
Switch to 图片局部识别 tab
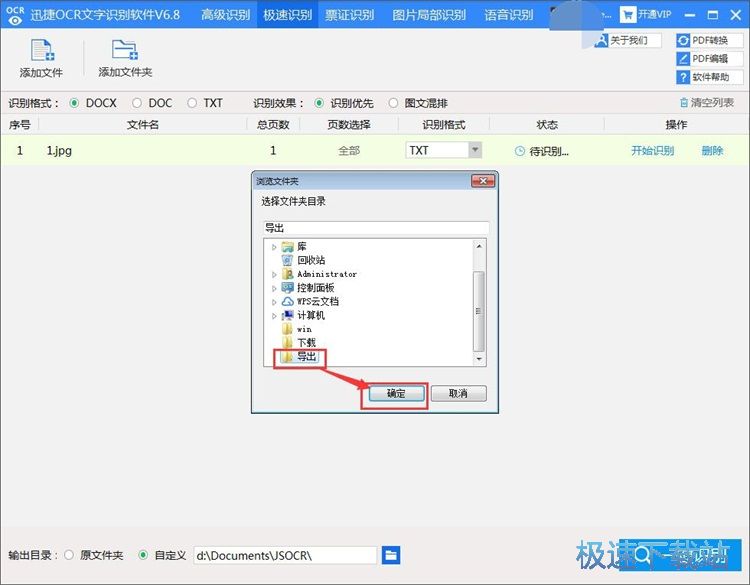tap(429, 15)
